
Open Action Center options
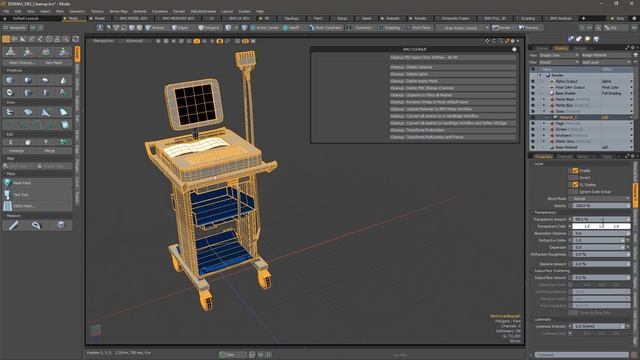264,28
